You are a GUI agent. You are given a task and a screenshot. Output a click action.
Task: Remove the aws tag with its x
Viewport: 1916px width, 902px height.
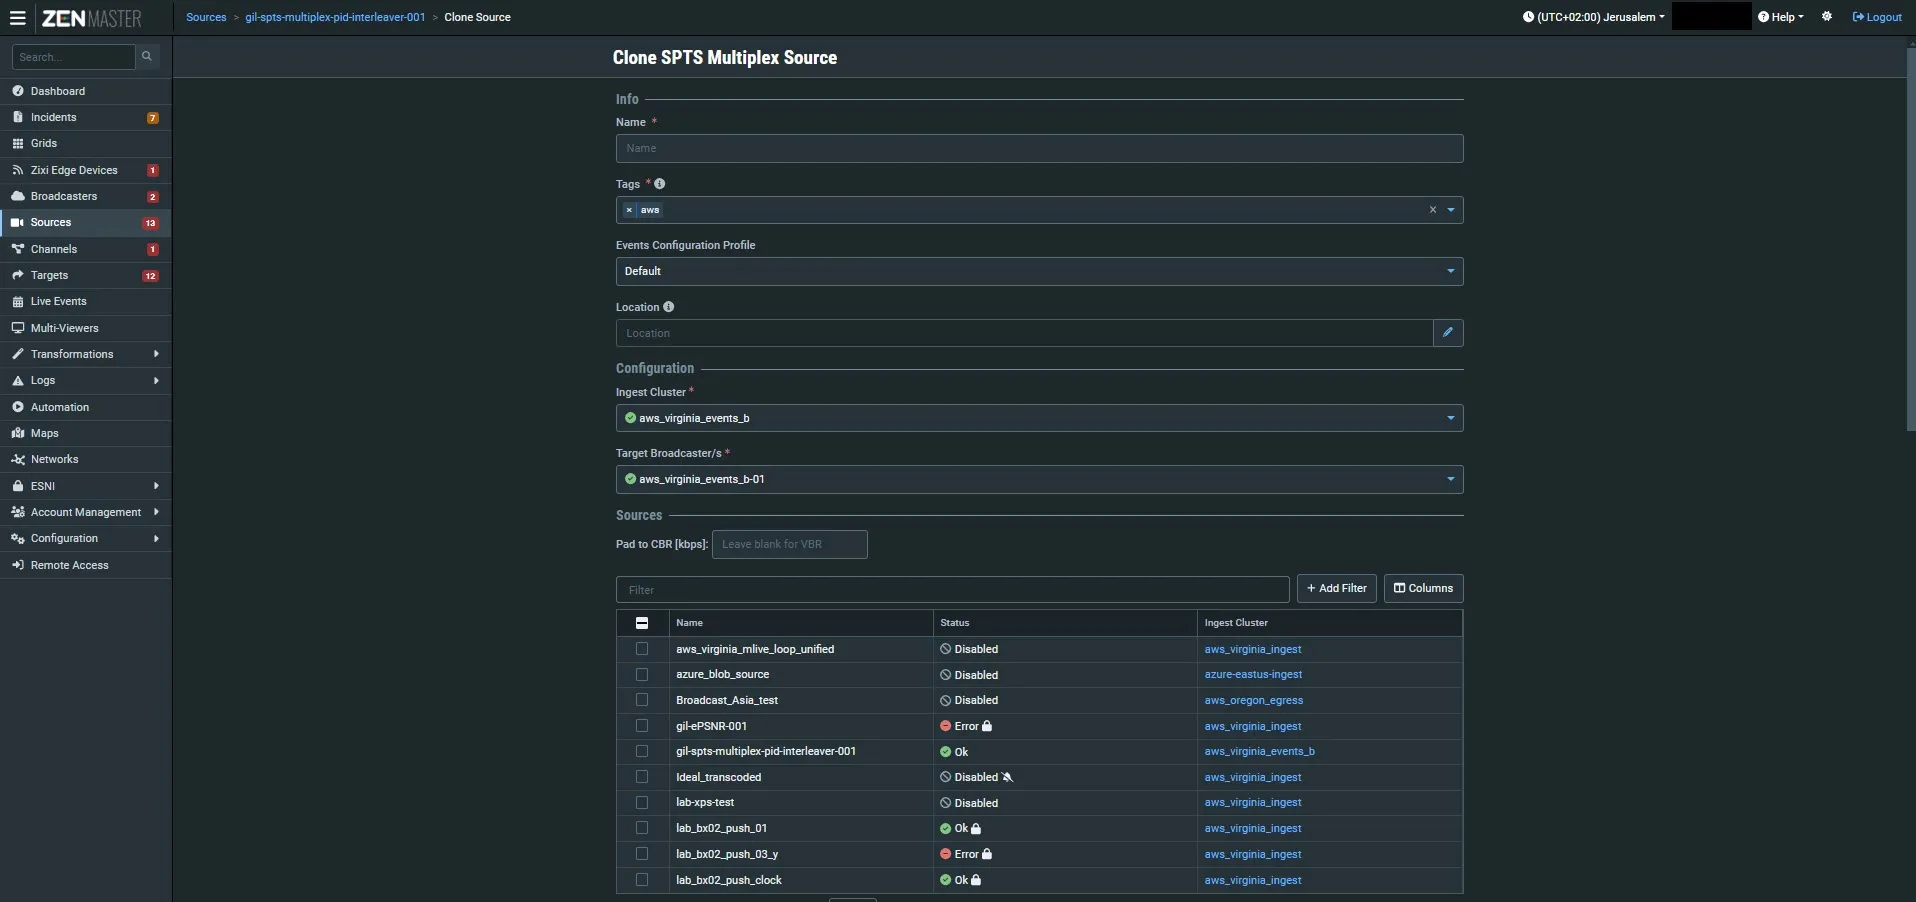click(629, 210)
